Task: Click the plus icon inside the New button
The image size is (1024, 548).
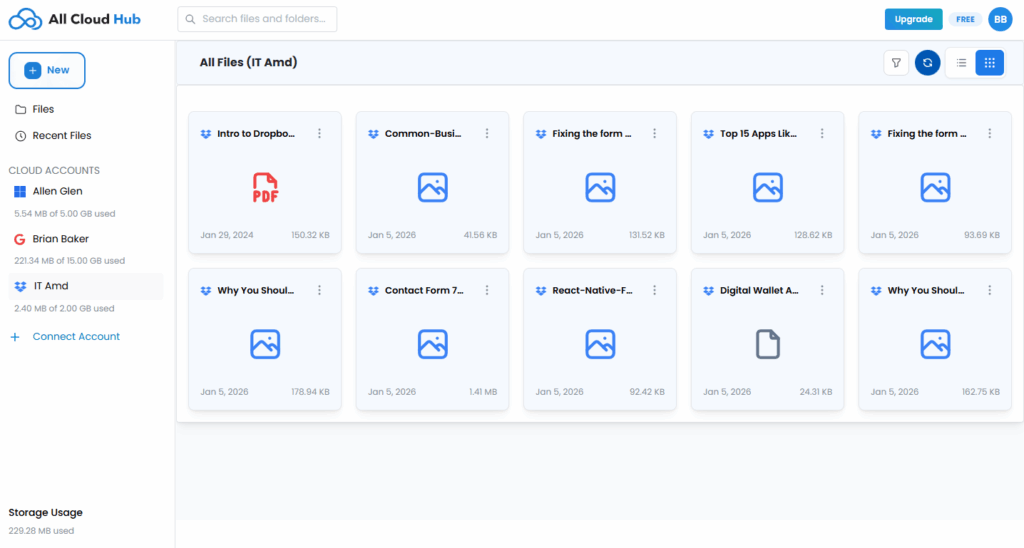Action: point(33,71)
